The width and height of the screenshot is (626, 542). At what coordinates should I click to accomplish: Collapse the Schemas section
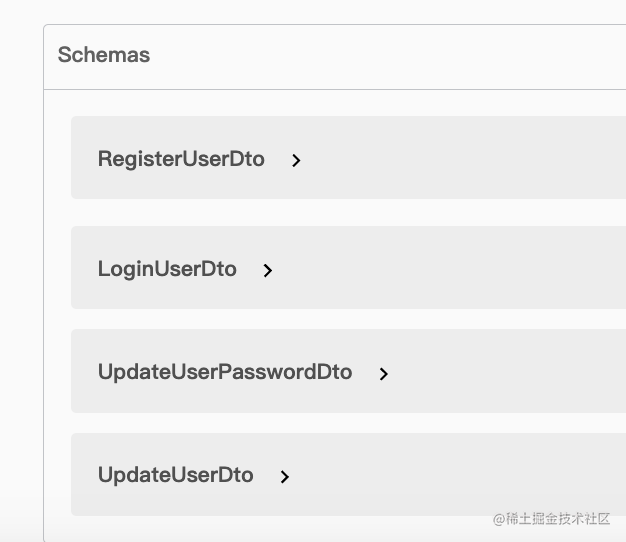click(104, 56)
